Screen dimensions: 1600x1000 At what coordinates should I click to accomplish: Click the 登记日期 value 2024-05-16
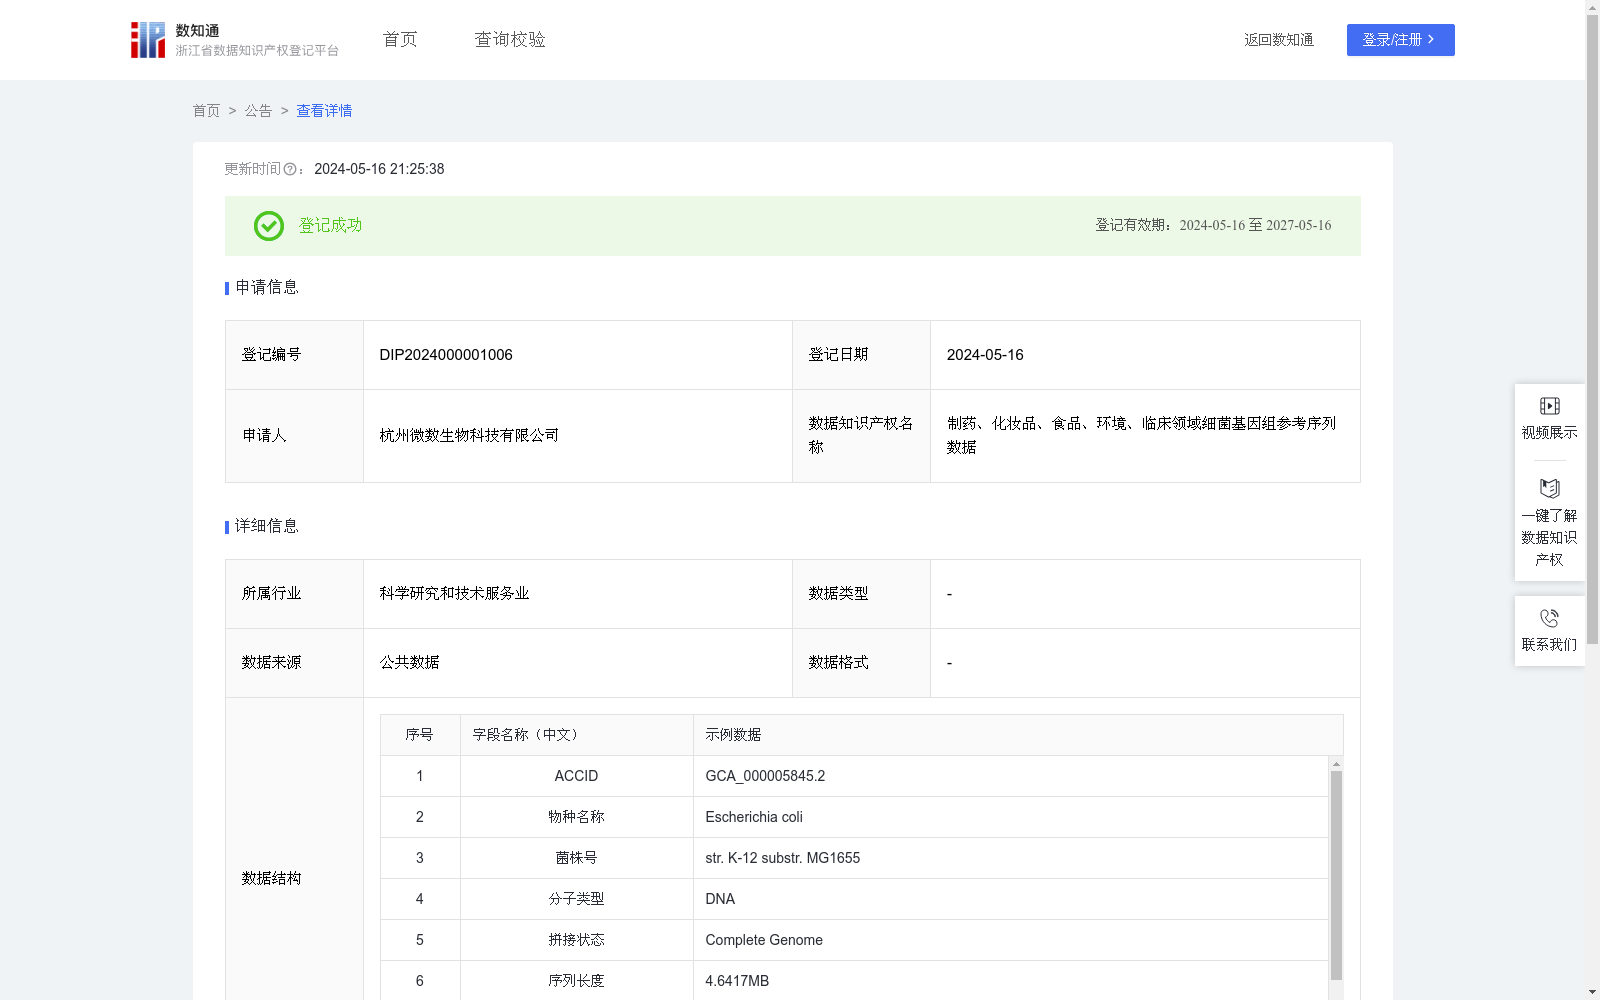[985, 355]
